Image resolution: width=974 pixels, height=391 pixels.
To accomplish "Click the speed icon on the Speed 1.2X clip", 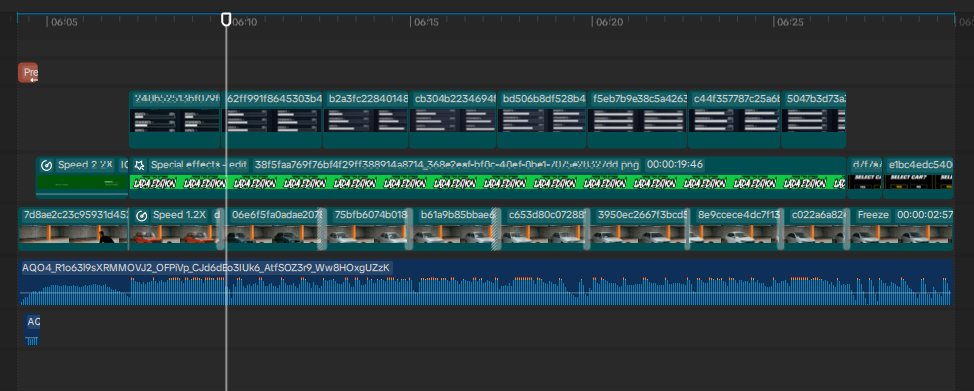I will click(141, 216).
